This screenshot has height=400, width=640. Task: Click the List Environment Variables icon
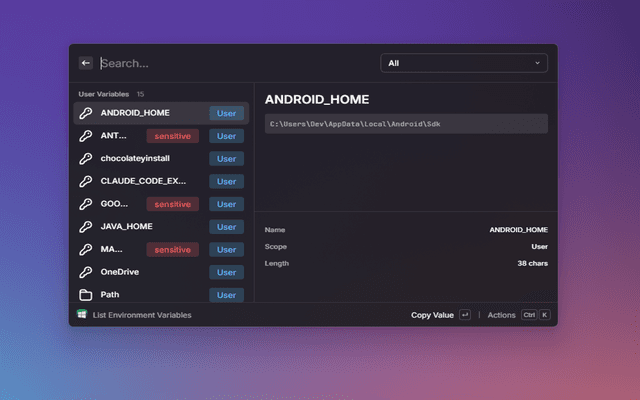click(x=82, y=314)
